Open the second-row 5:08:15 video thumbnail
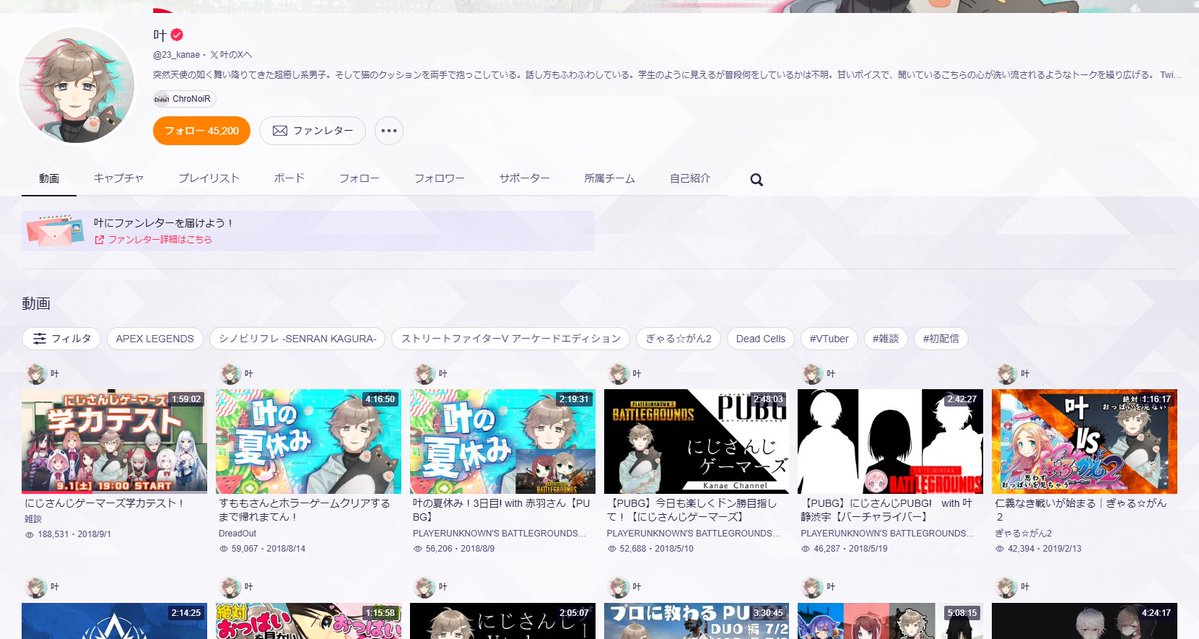The width and height of the screenshot is (1199, 639). [x=890, y=621]
